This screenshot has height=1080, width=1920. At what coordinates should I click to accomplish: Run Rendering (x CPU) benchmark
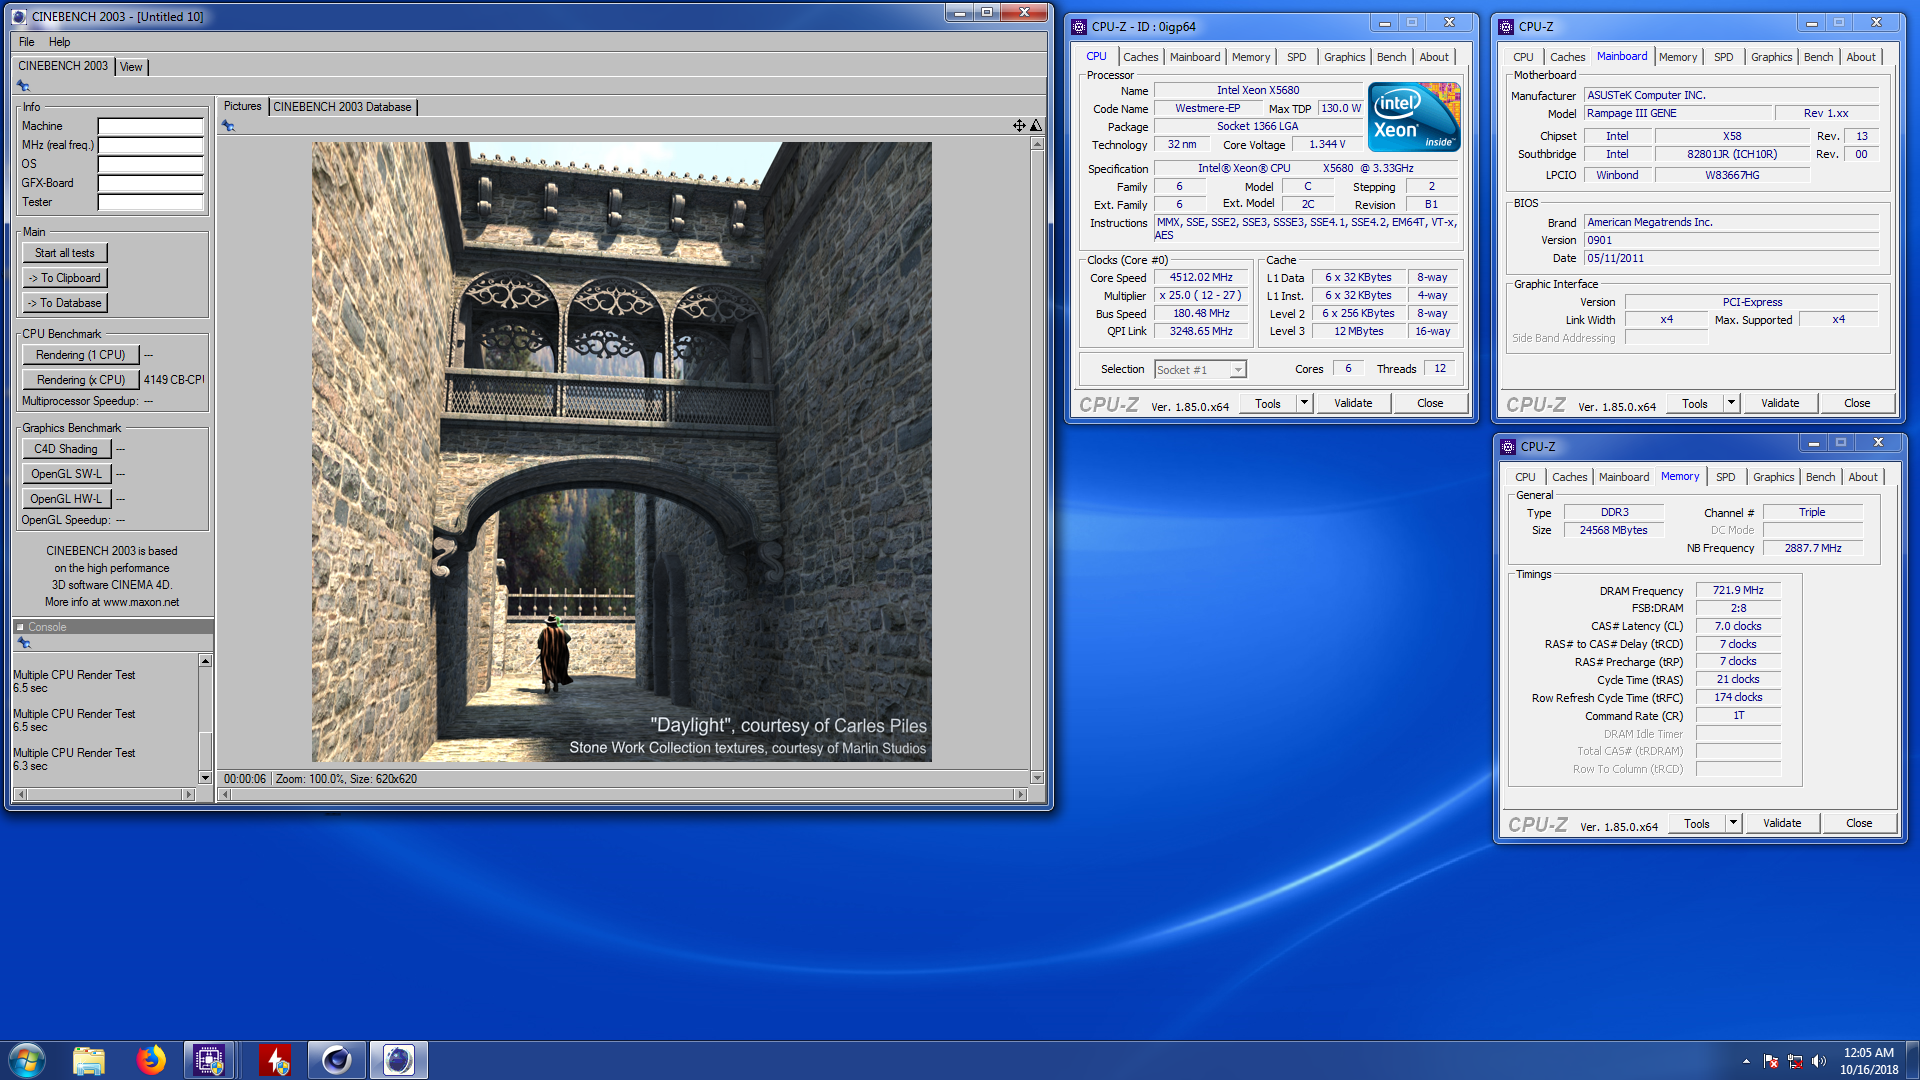pyautogui.click(x=80, y=380)
